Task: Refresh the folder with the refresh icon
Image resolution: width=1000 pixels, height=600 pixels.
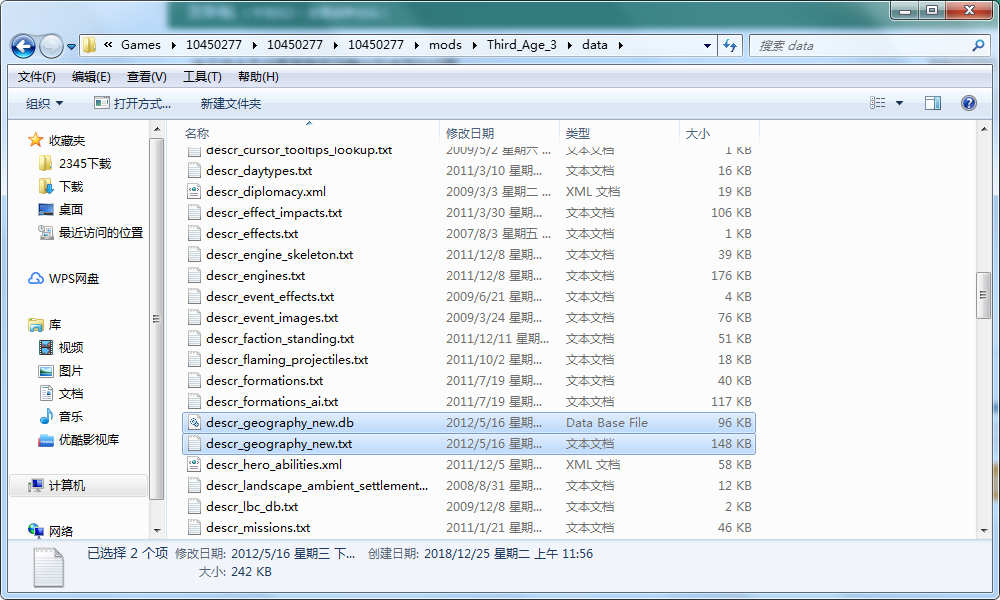Action: 730,45
